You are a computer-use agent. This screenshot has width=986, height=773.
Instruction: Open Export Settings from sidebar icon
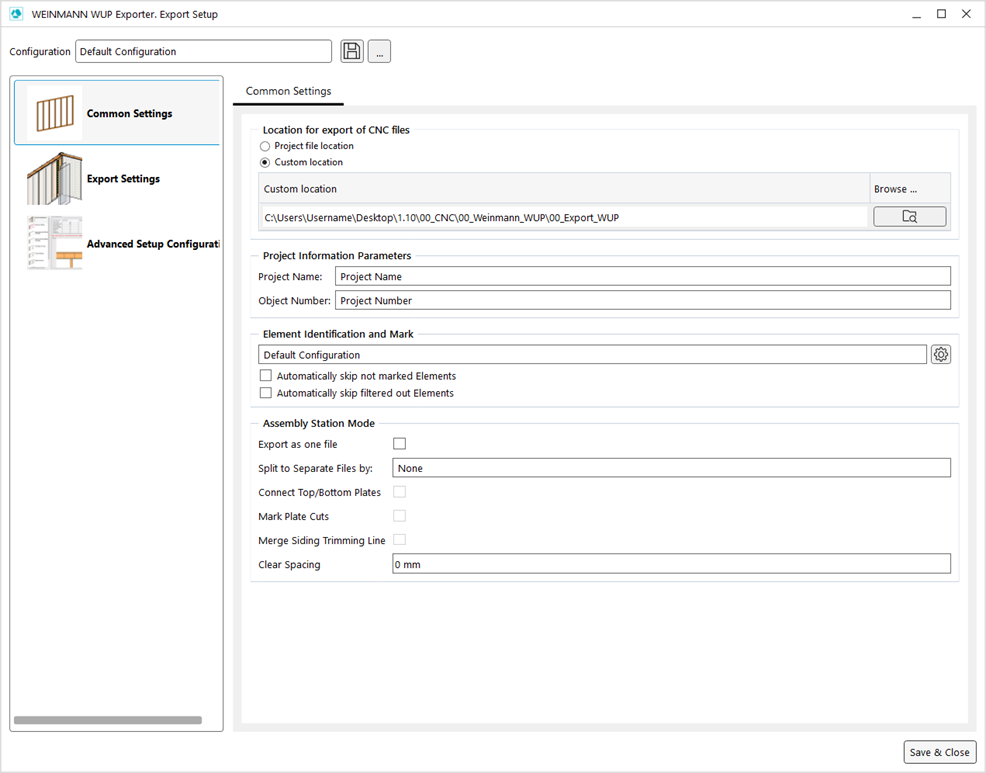coord(55,179)
